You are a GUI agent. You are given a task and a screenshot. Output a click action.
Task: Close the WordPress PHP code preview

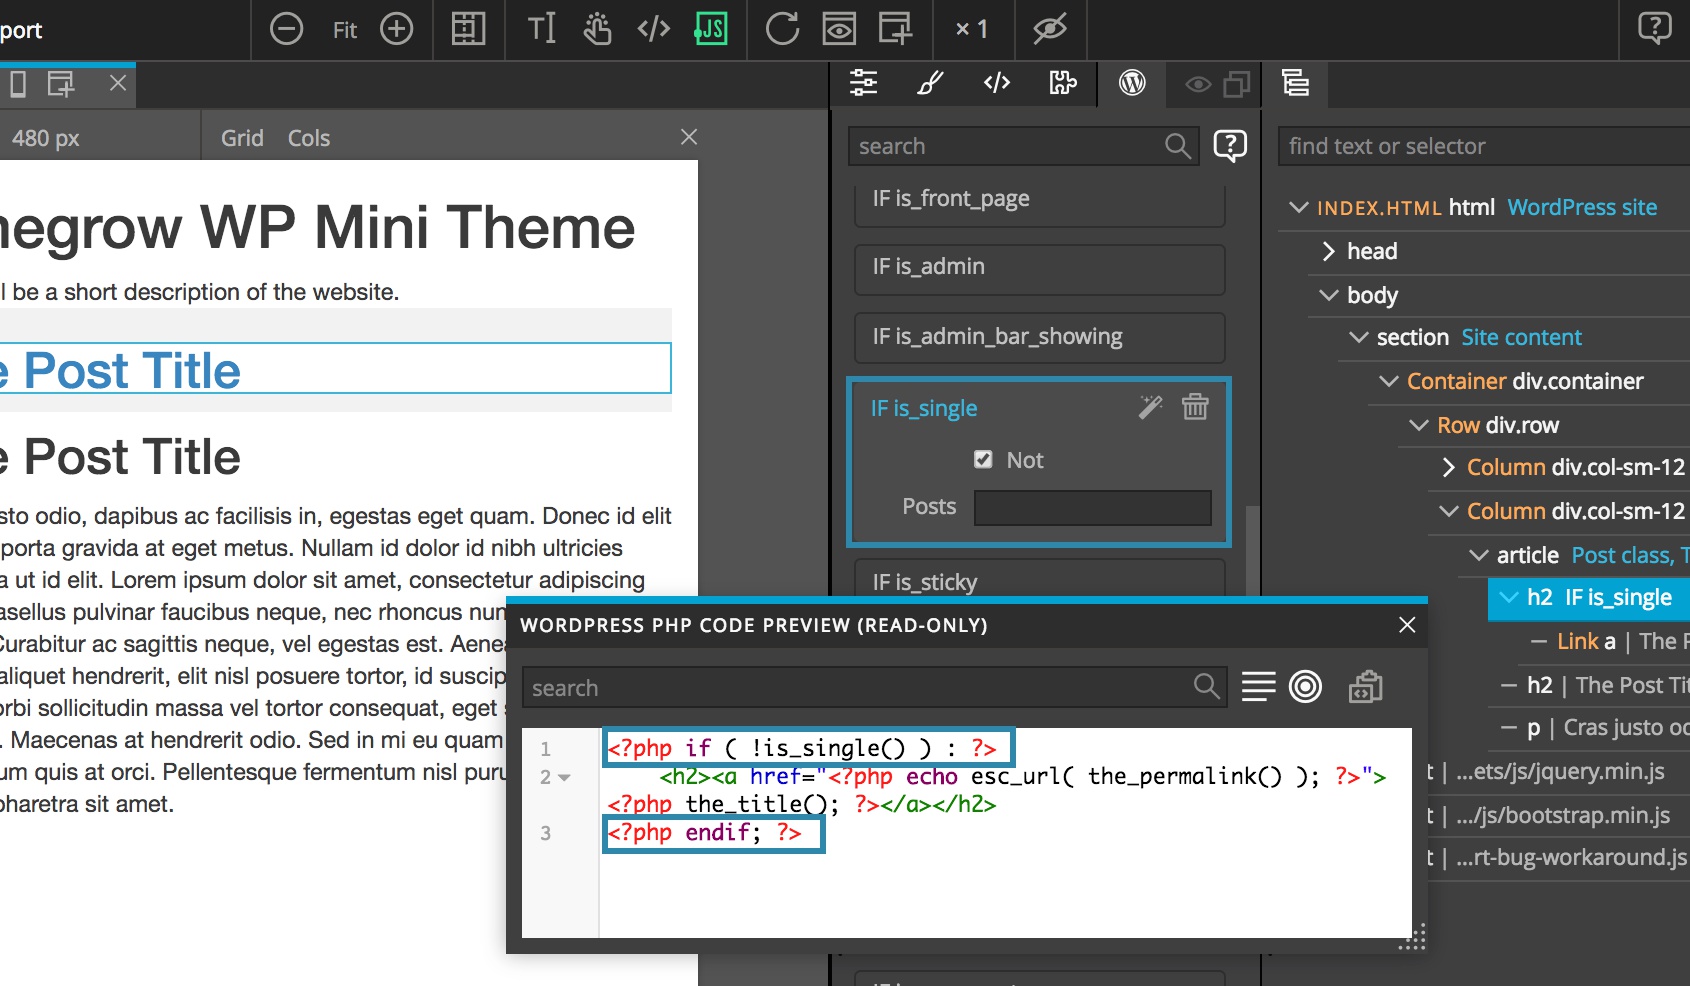click(x=1407, y=625)
